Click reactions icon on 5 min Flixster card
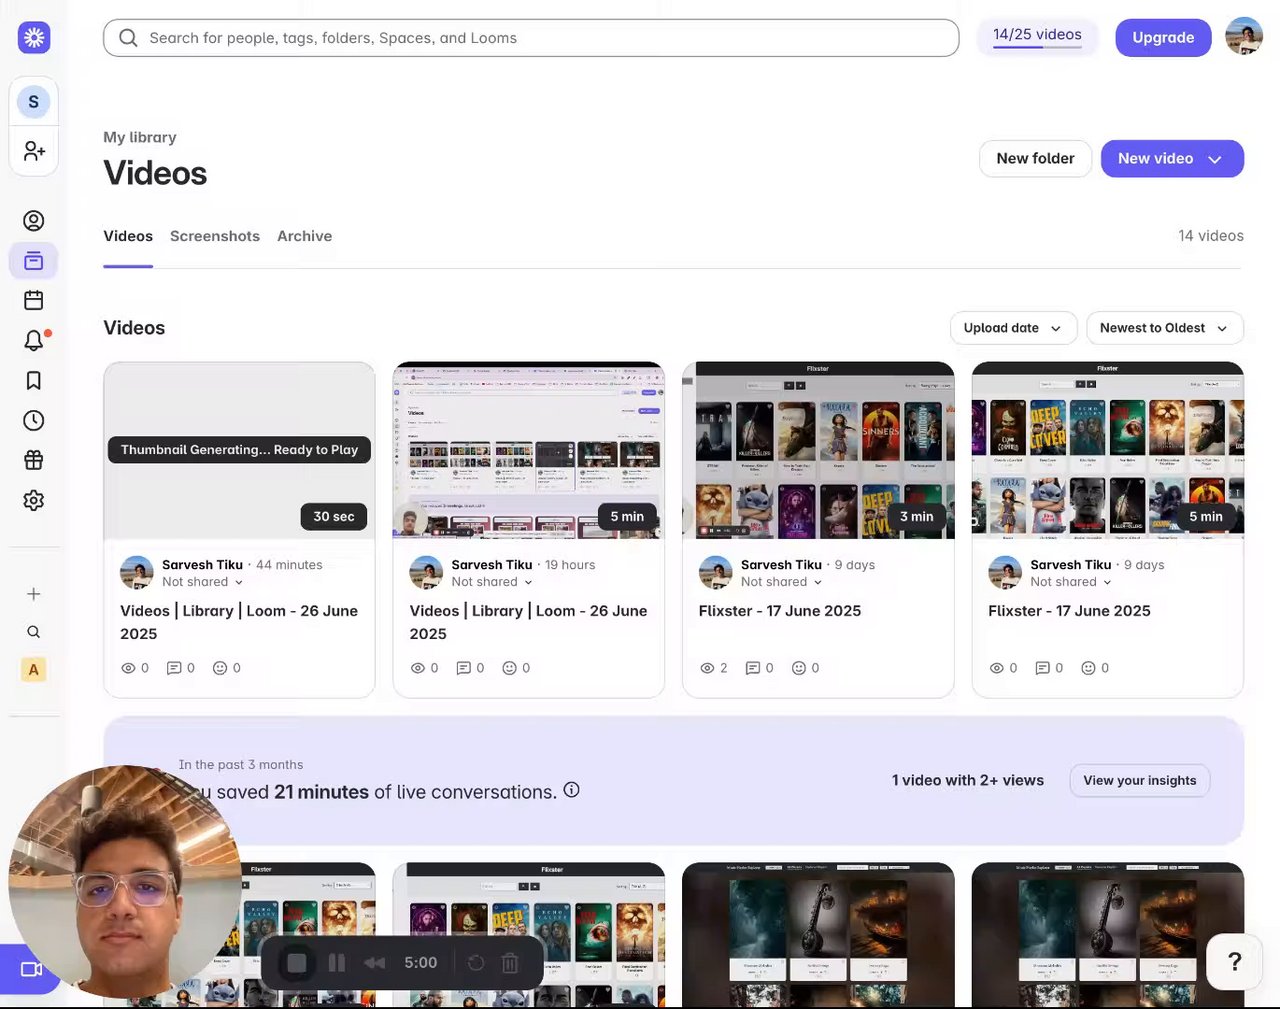The width and height of the screenshot is (1280, 1009). coord(1088,668)
